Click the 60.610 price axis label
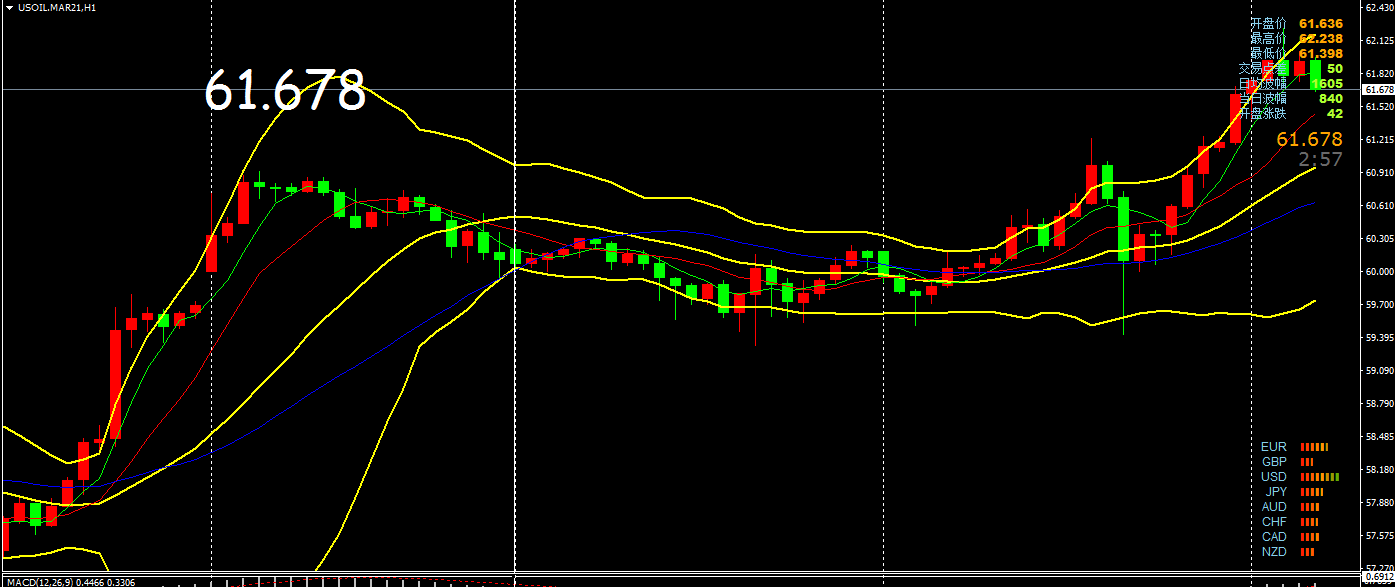Screen dimensions: 1395x587 (1379, 206)
